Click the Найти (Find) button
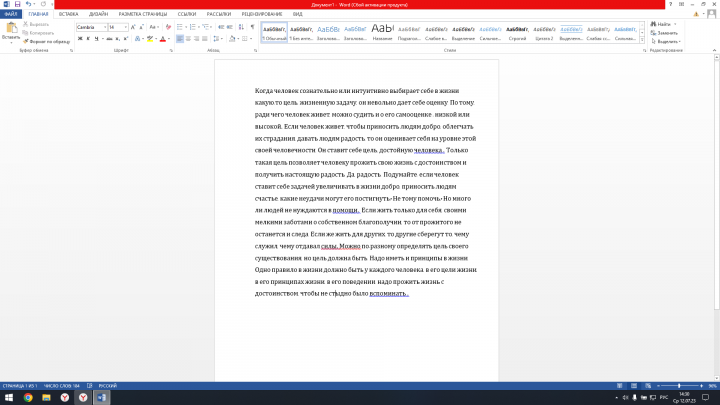The image size is (720, 405). 663,24
